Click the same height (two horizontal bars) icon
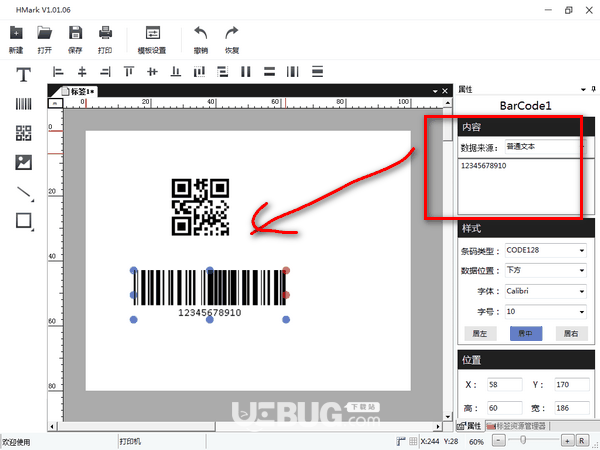The height and width of the screenshot is (450, 600). (269, 72)
